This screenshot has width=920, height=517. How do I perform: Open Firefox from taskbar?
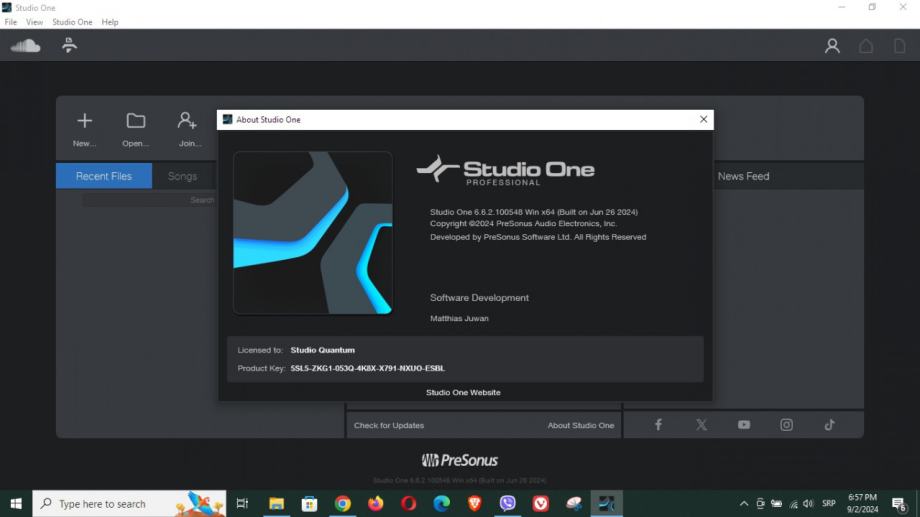click(x=376, y=504)
